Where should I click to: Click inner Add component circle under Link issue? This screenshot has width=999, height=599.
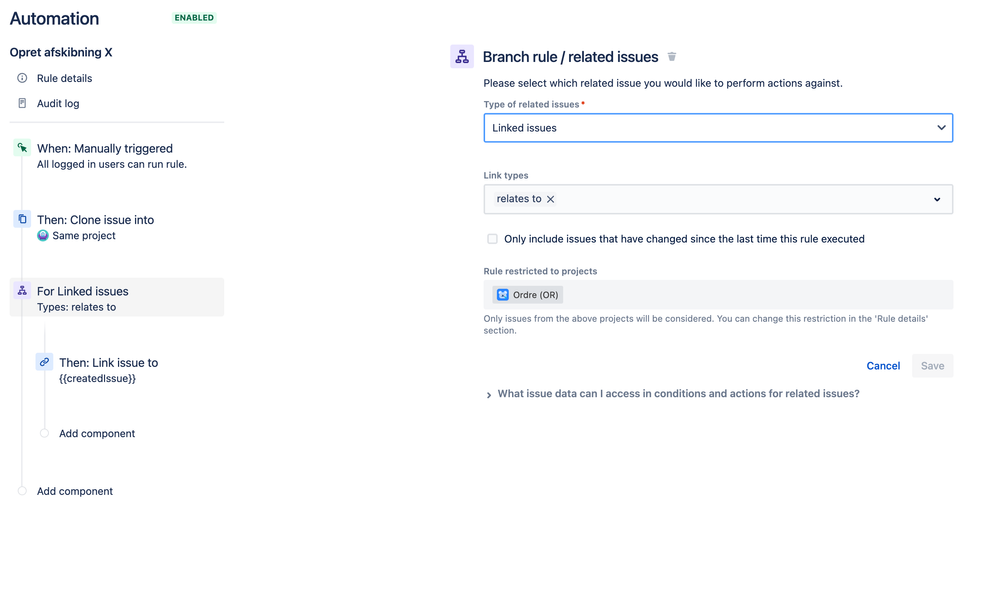click(x=44, y=433)
